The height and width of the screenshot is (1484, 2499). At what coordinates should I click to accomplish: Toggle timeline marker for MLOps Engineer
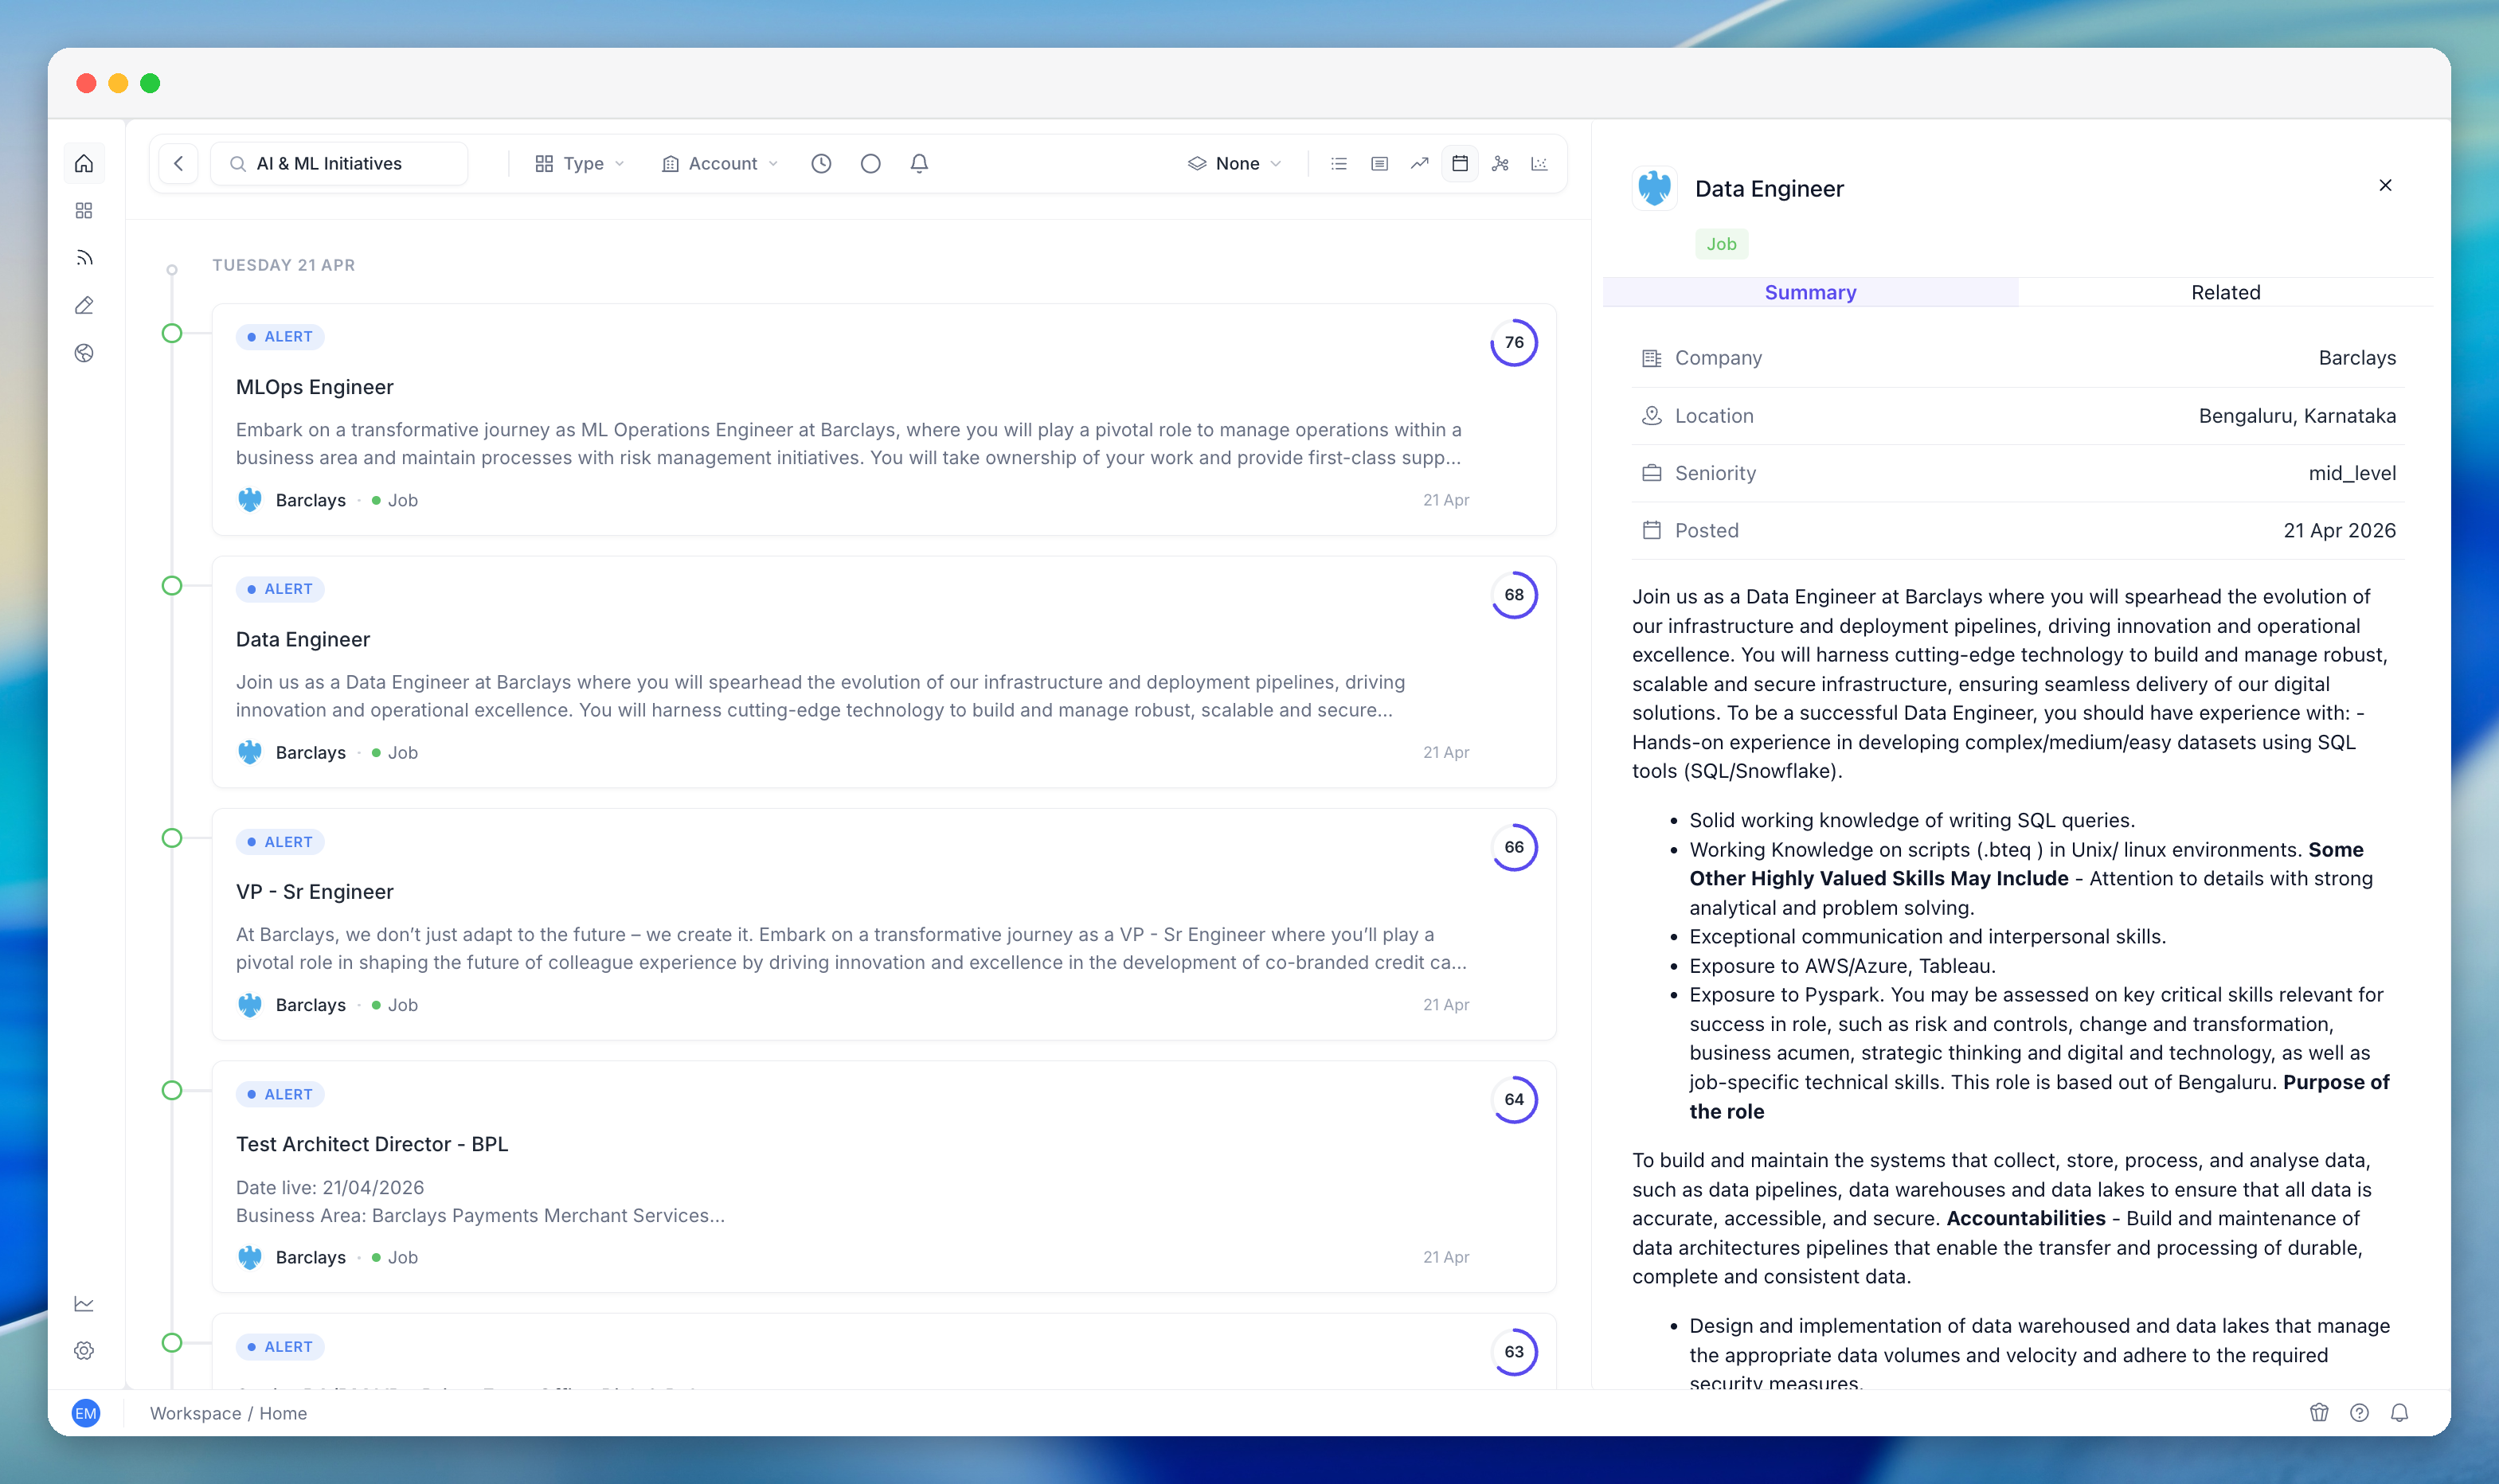pyautogui.click(x=172, y=333)
